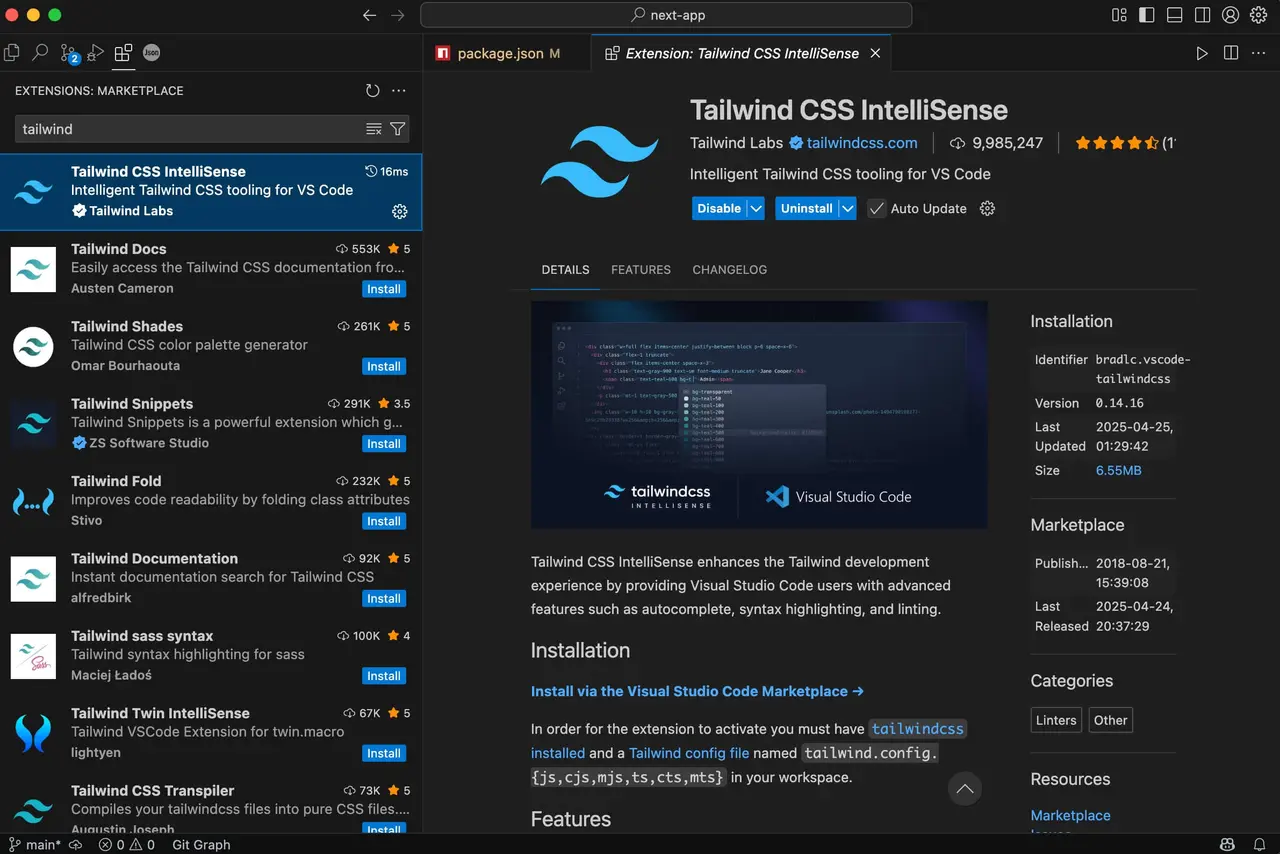Screen dimensions: 1280x854
Task: Install the Tailwind Snippets extension
Action: tap(383, 444)
